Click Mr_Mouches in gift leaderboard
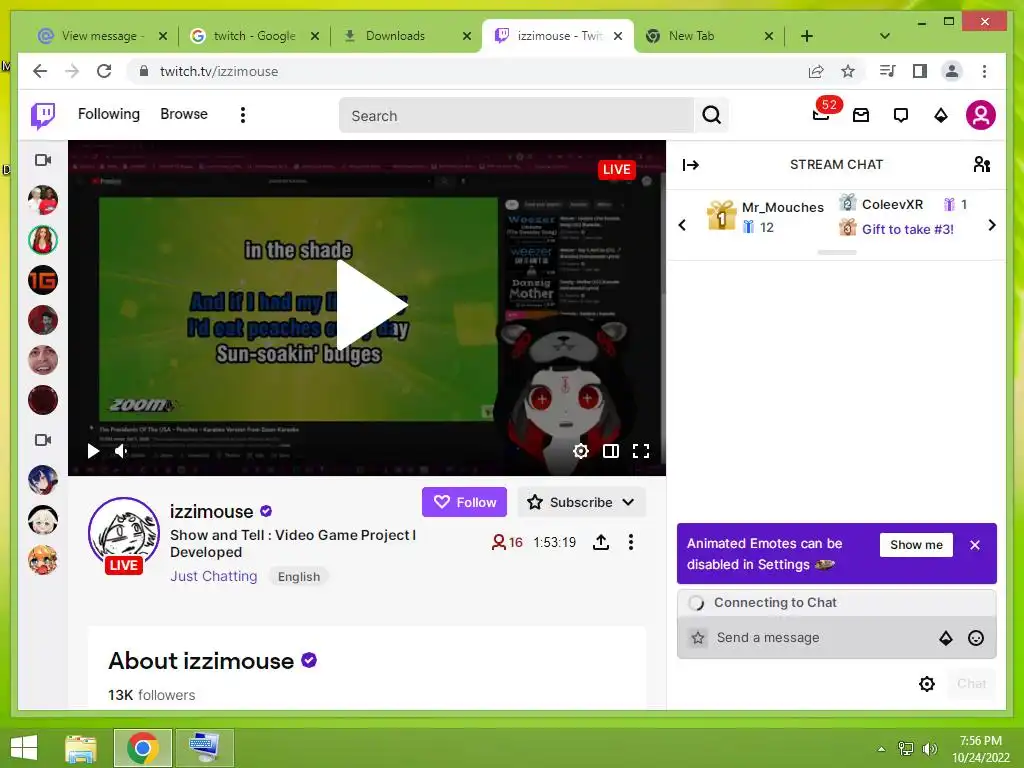This screenshot has height=768, width=1024. click(782, 208)
